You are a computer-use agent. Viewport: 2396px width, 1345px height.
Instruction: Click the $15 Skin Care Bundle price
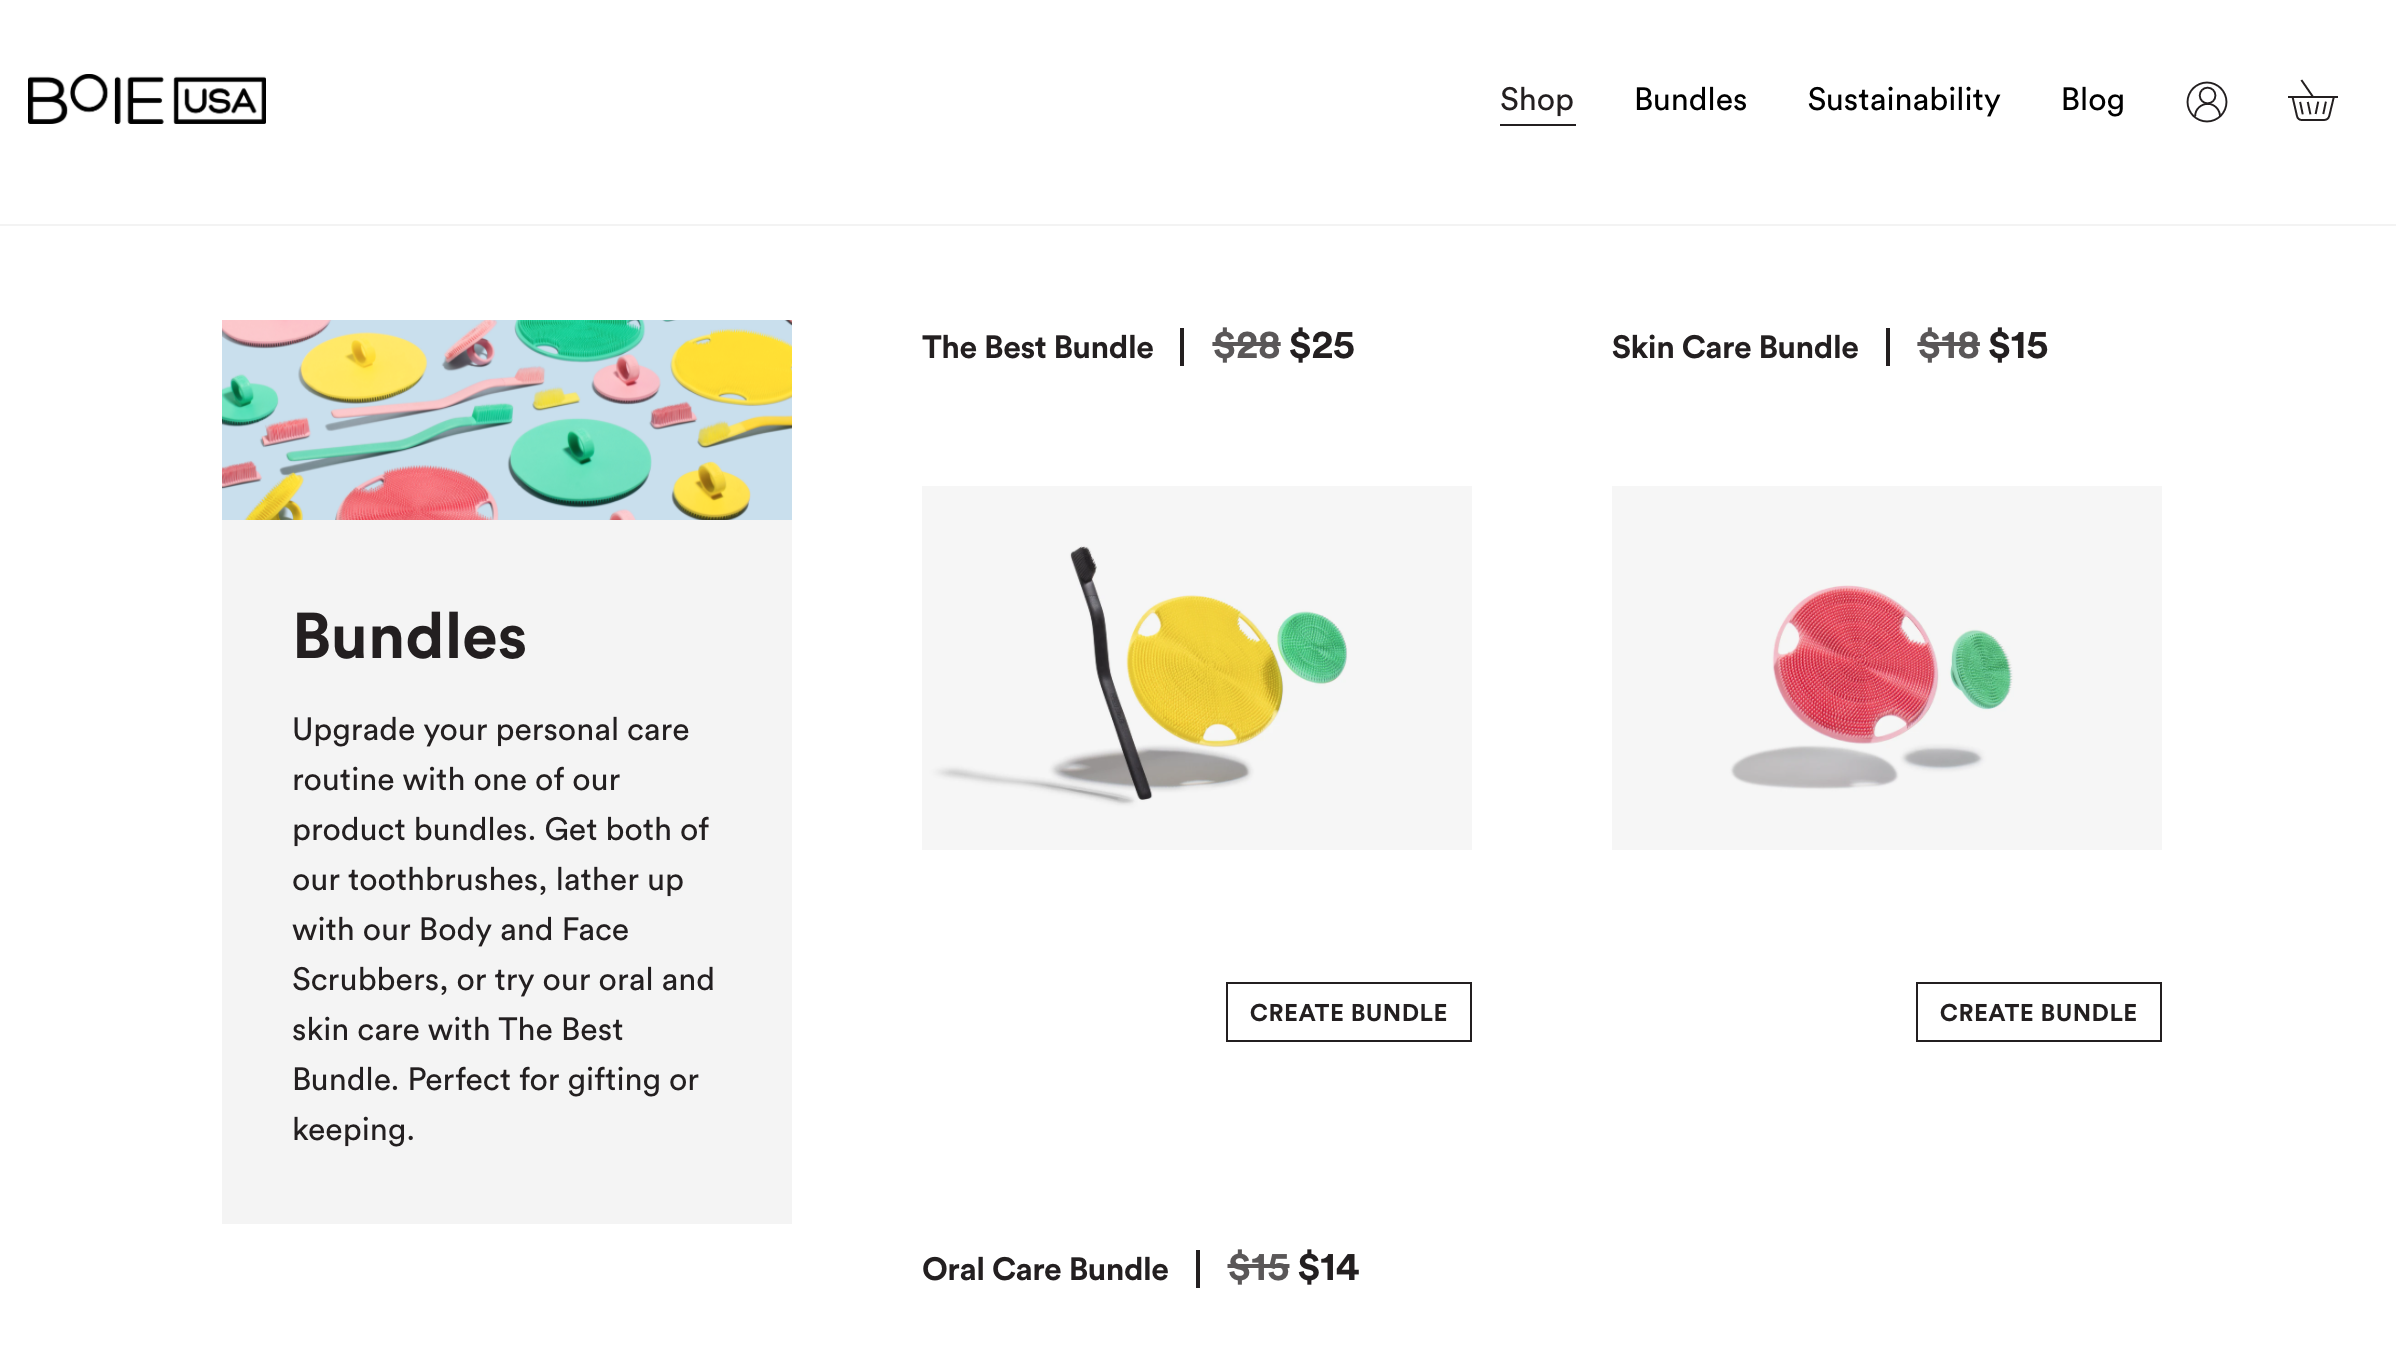(2017, 346)
